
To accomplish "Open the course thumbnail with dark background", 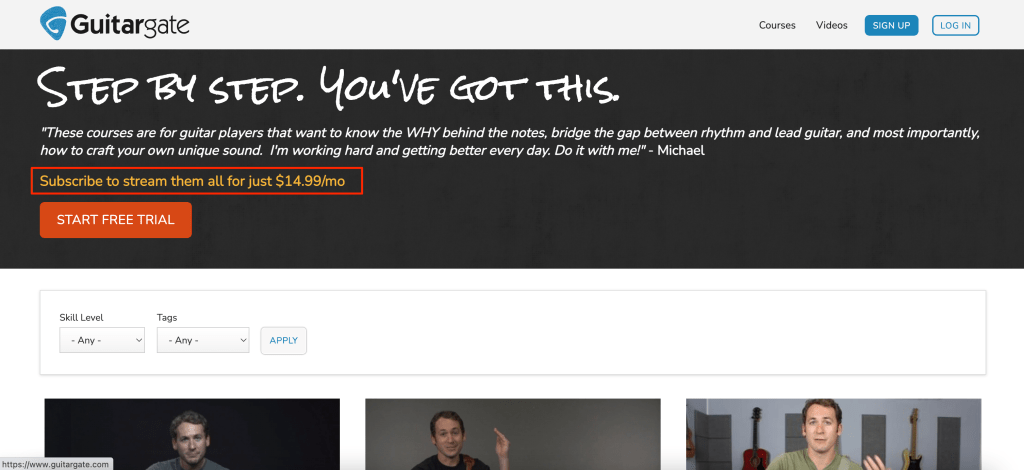I will 192,434.
